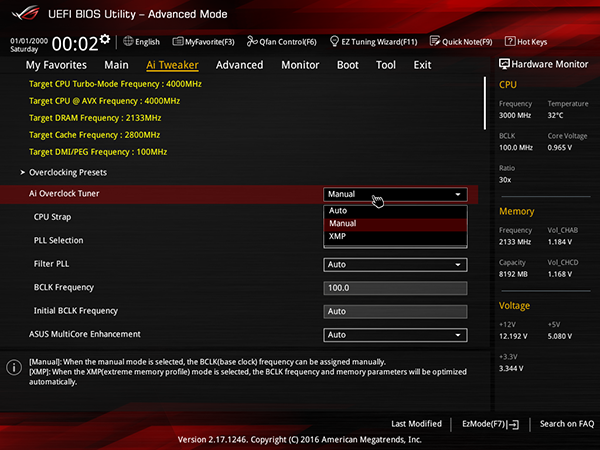This screenshot has height=450, width=600.
Task: Show Hot Keys question mark icon
Action: point(510,41)
